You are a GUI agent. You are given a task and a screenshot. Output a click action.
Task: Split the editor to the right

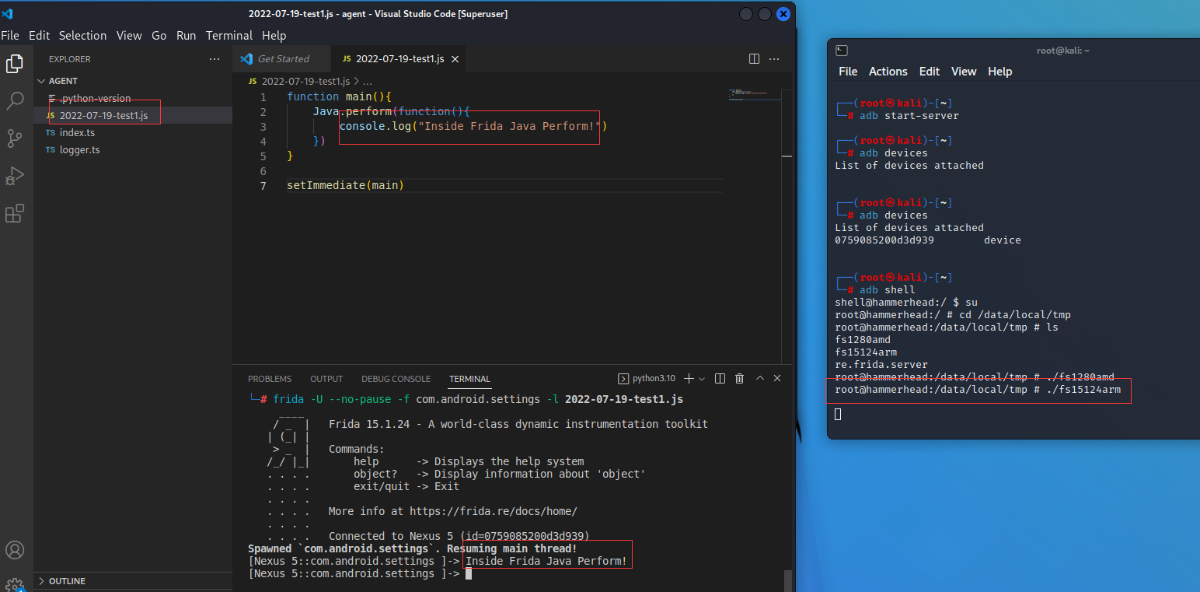(x=755, y=59)
